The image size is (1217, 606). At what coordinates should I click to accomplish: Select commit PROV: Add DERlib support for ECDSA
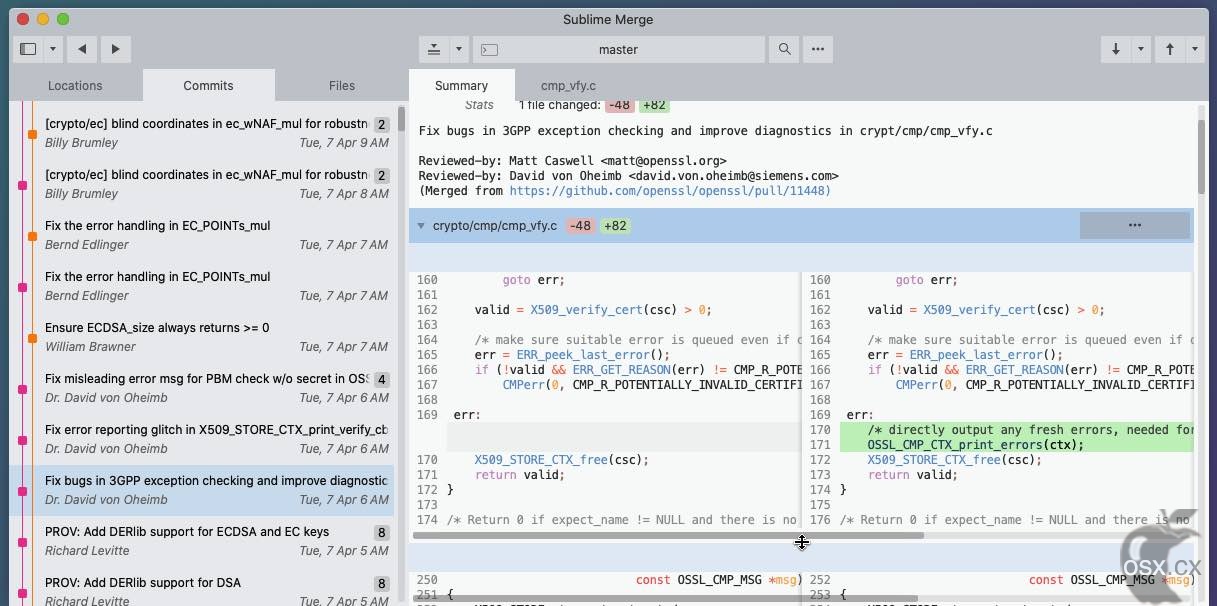point(202,541)
